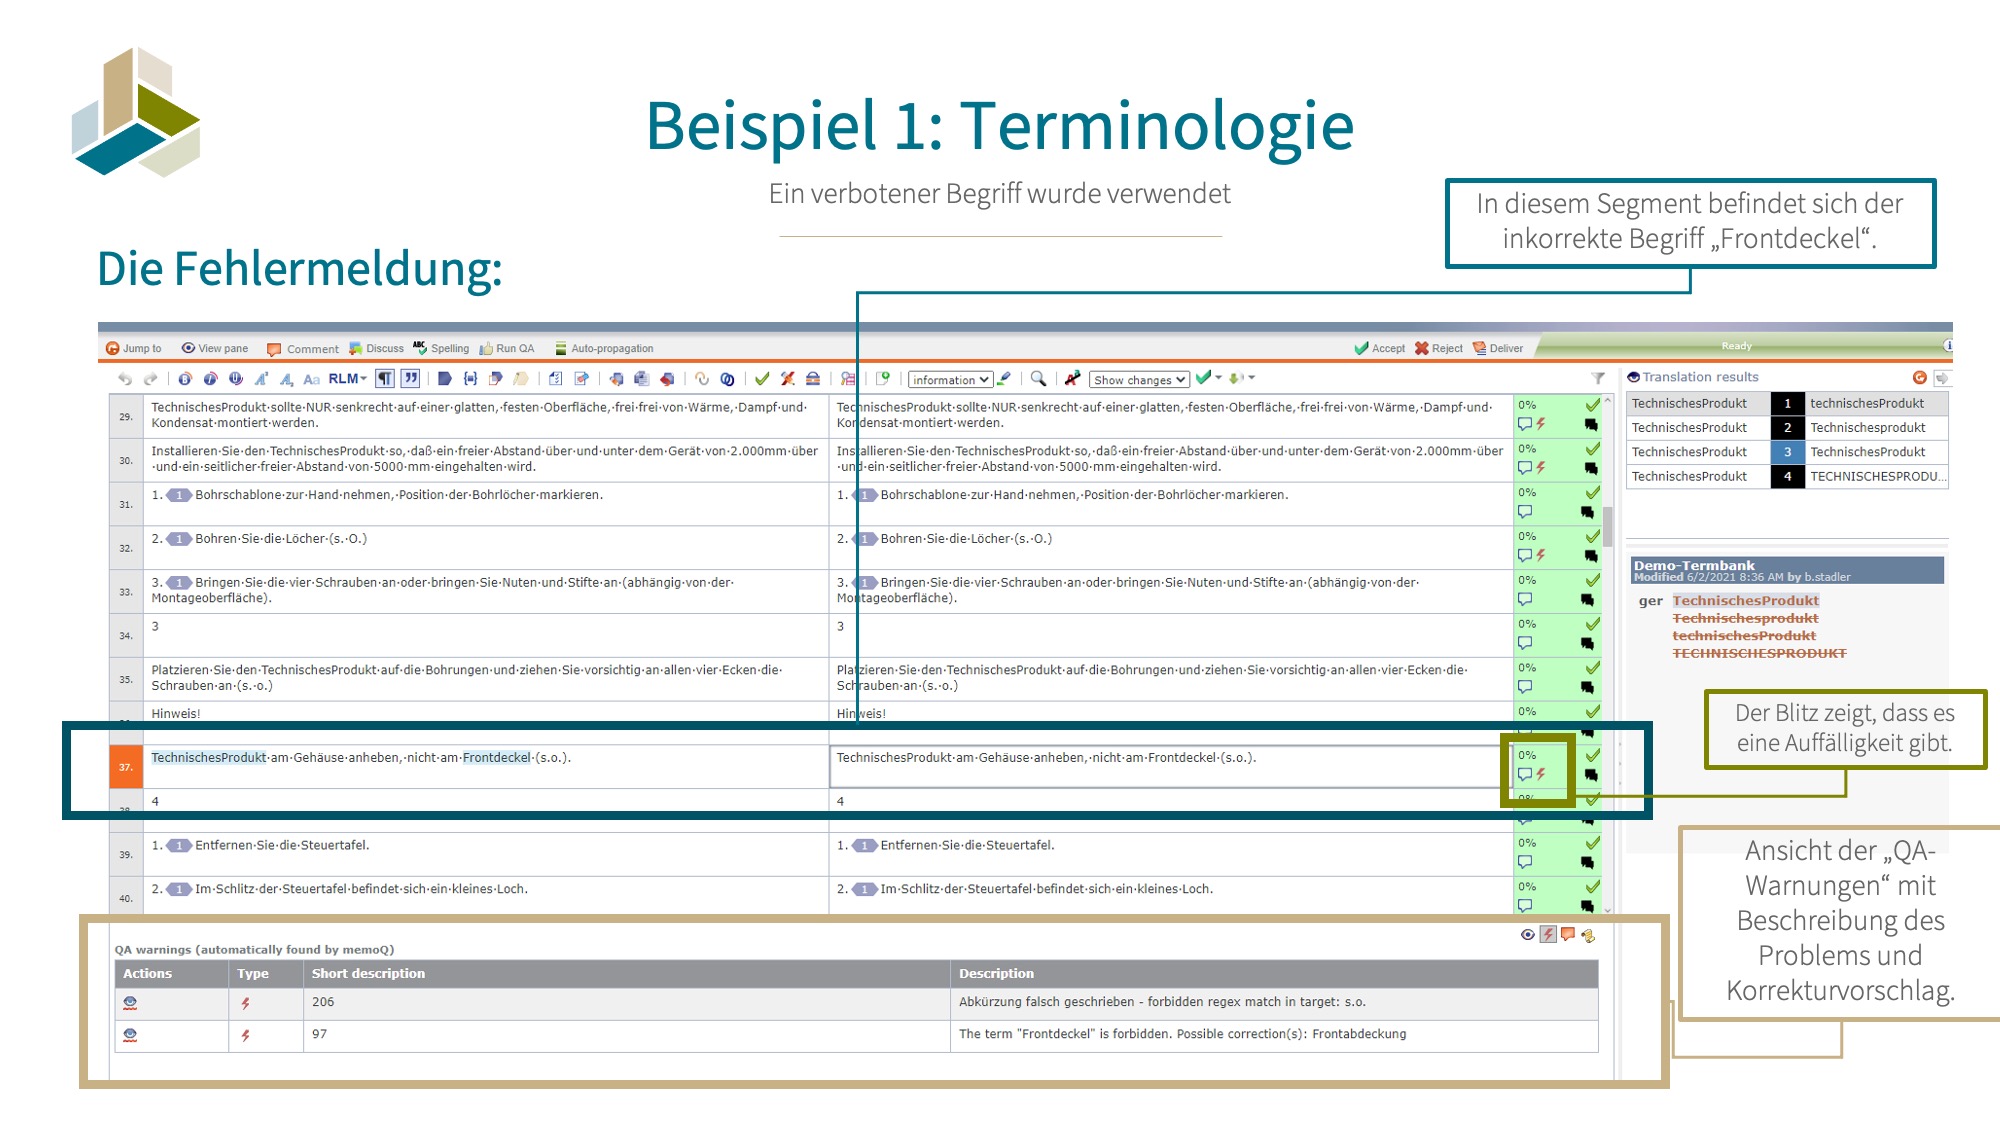
Task: Click green checkmark status of row 33
Action: pos(1593,580)
